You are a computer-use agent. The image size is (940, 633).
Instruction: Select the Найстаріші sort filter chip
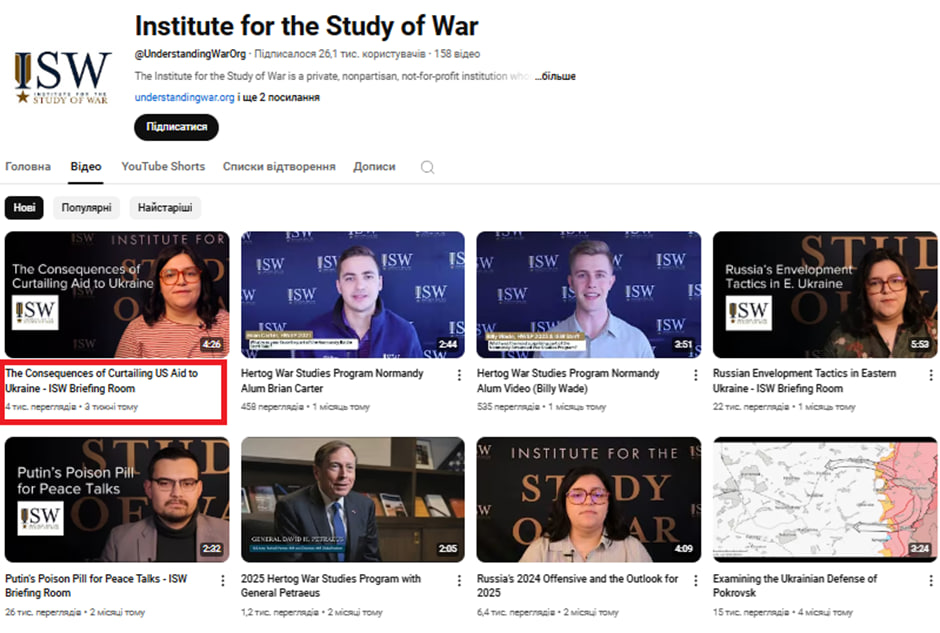[165, 208]
